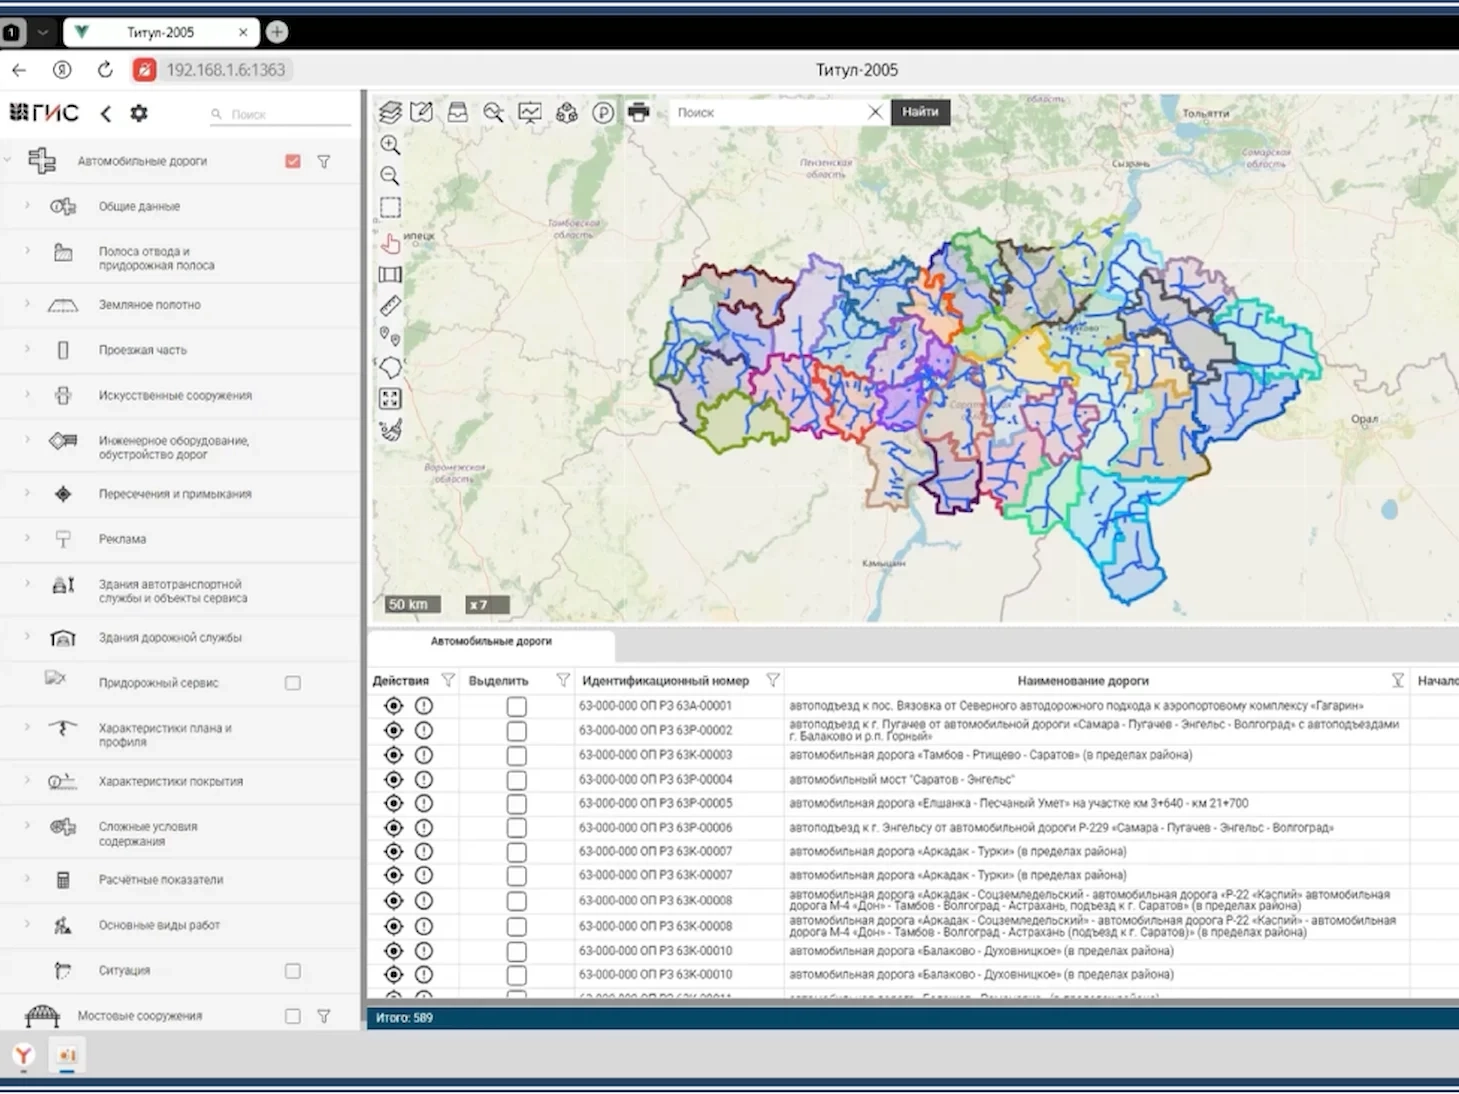Enable the Придорожный сервис checkbox
This screenshot has height=1094, width=1459.
coord(293,683)
